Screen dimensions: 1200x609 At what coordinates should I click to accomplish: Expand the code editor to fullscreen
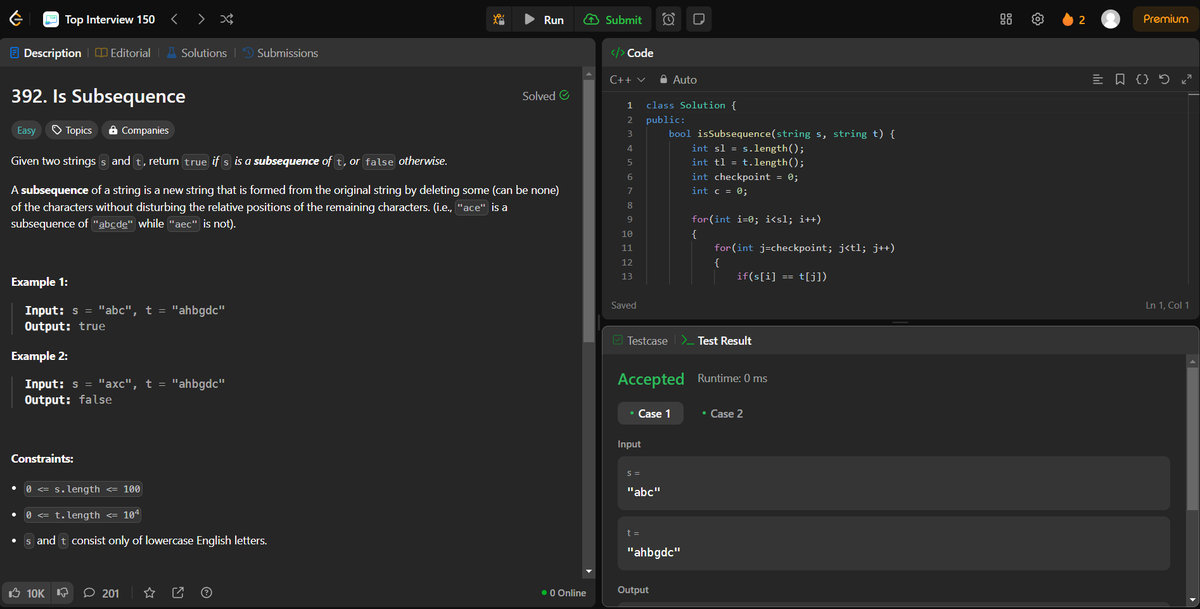click(x=1186, y=78)
